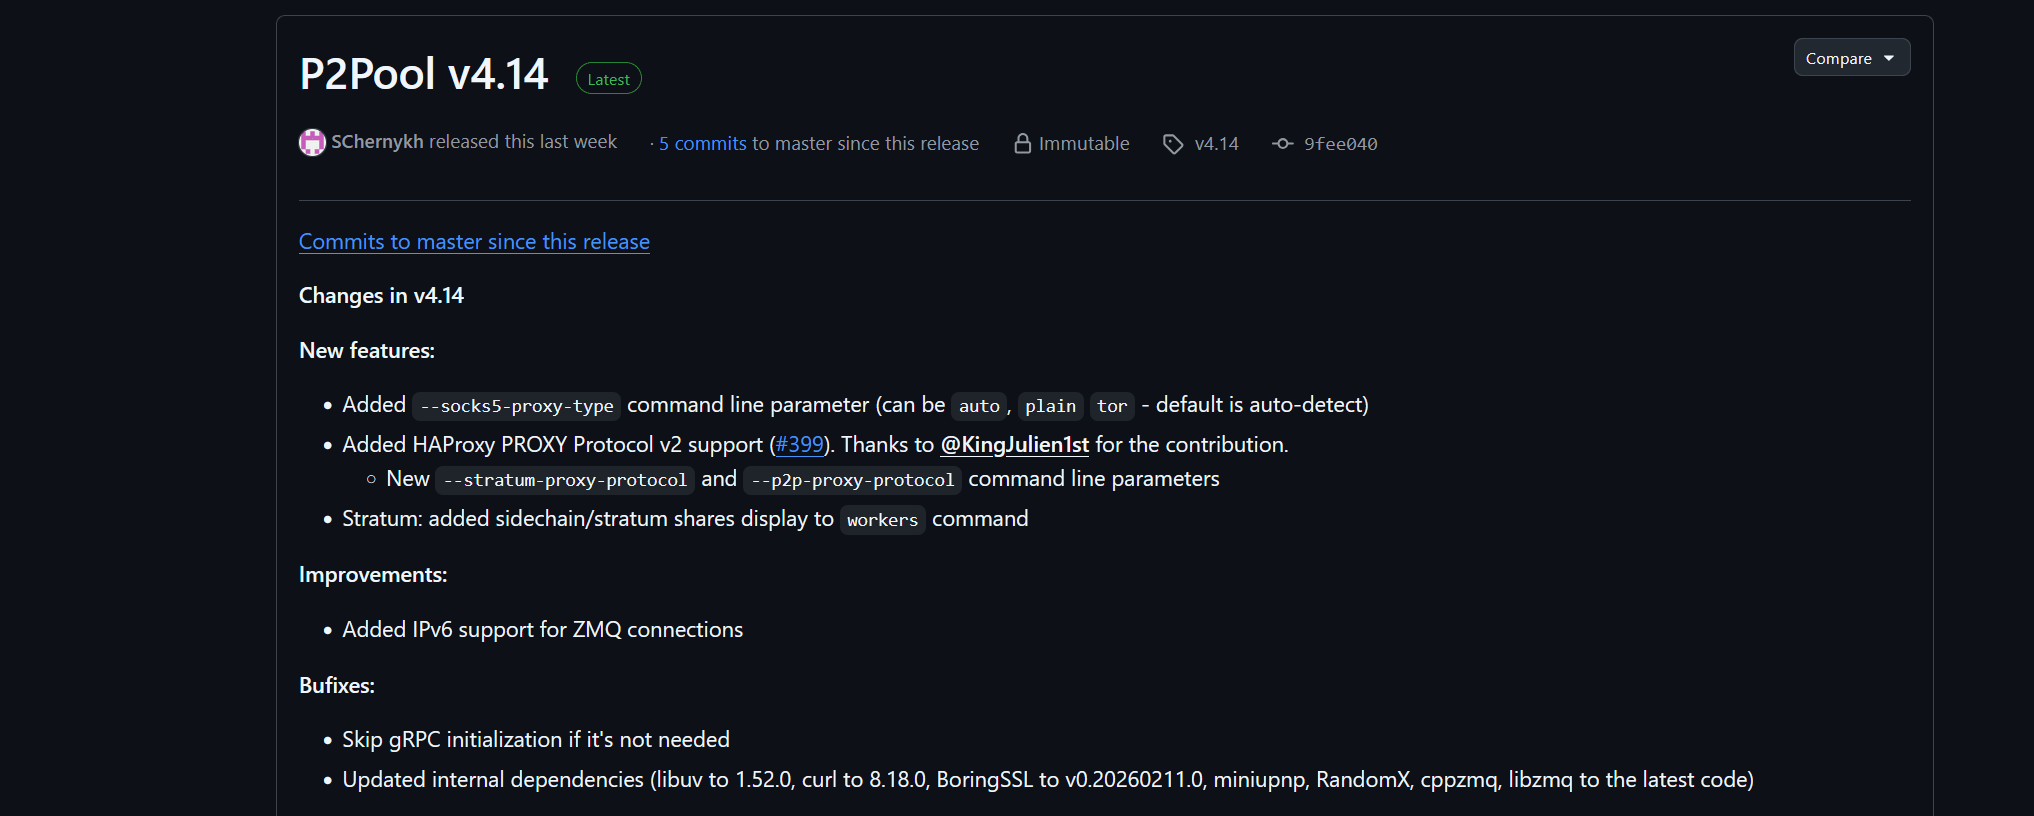
Task: Click the P2Pool v4.14 release title
Action: [x=424, y=74]
